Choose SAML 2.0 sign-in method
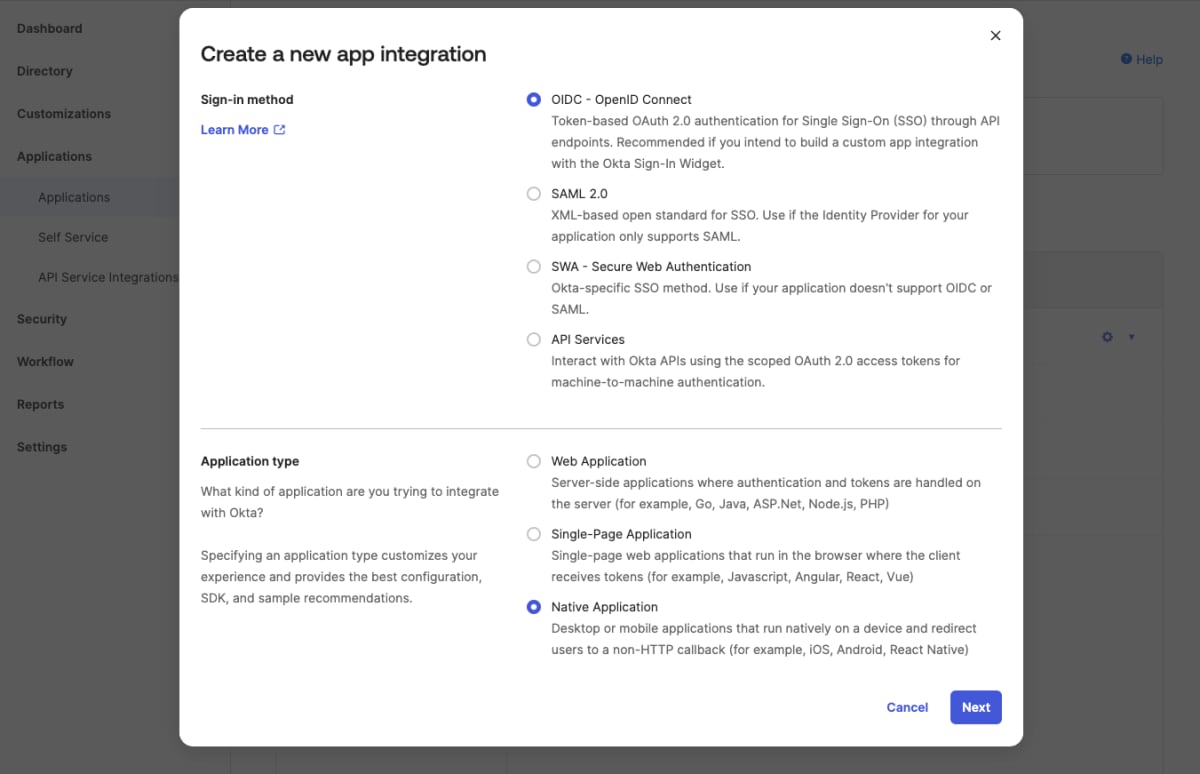Viewport: 1200px width, 774px height. coord(534,194)
